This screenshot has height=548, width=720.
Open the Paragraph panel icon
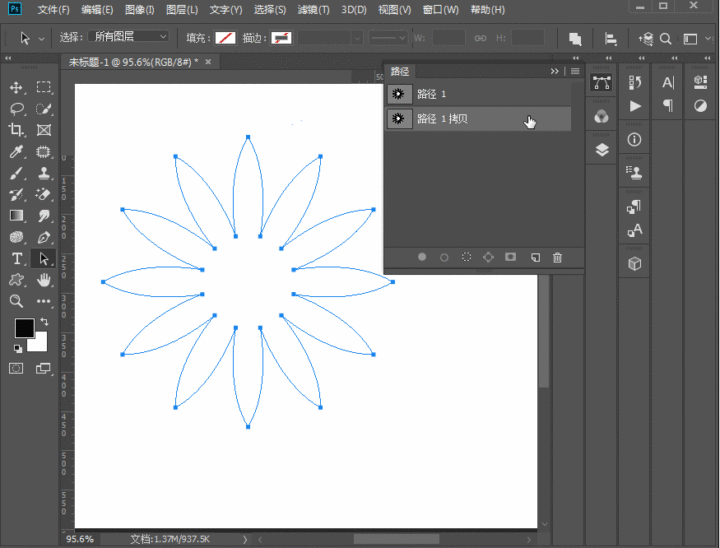(x=668, y=106)
